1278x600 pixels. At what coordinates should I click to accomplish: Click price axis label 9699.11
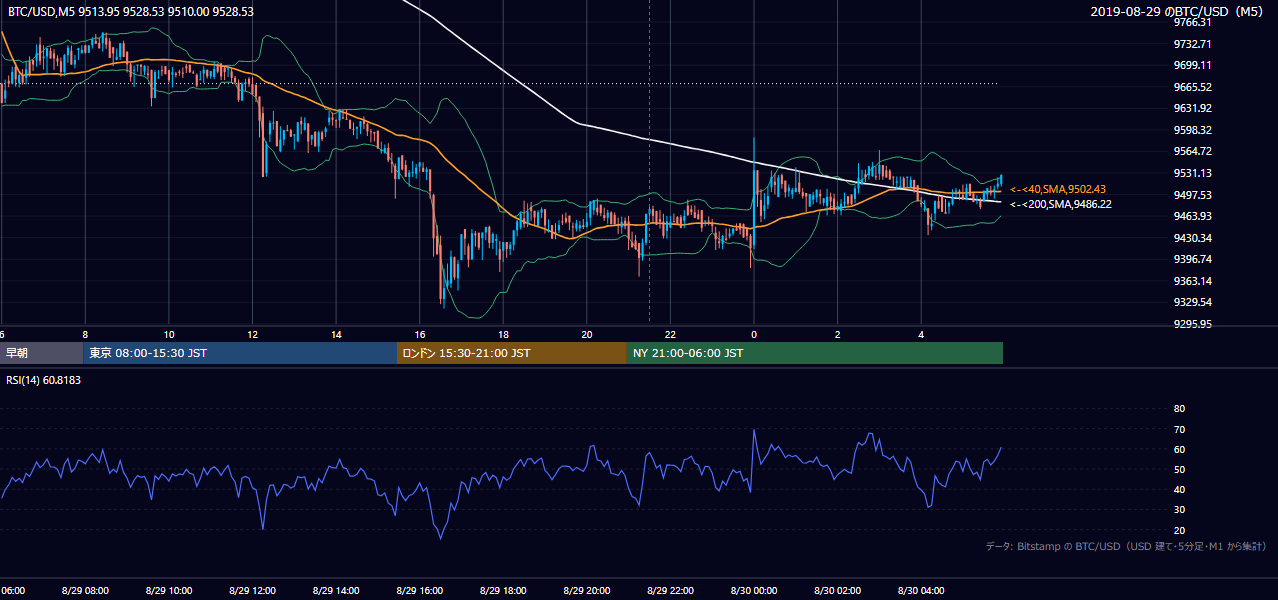click(1192, 65)
